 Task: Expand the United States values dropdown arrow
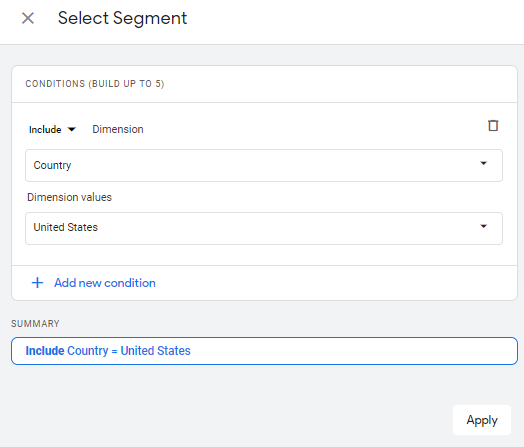coord(483,226)
